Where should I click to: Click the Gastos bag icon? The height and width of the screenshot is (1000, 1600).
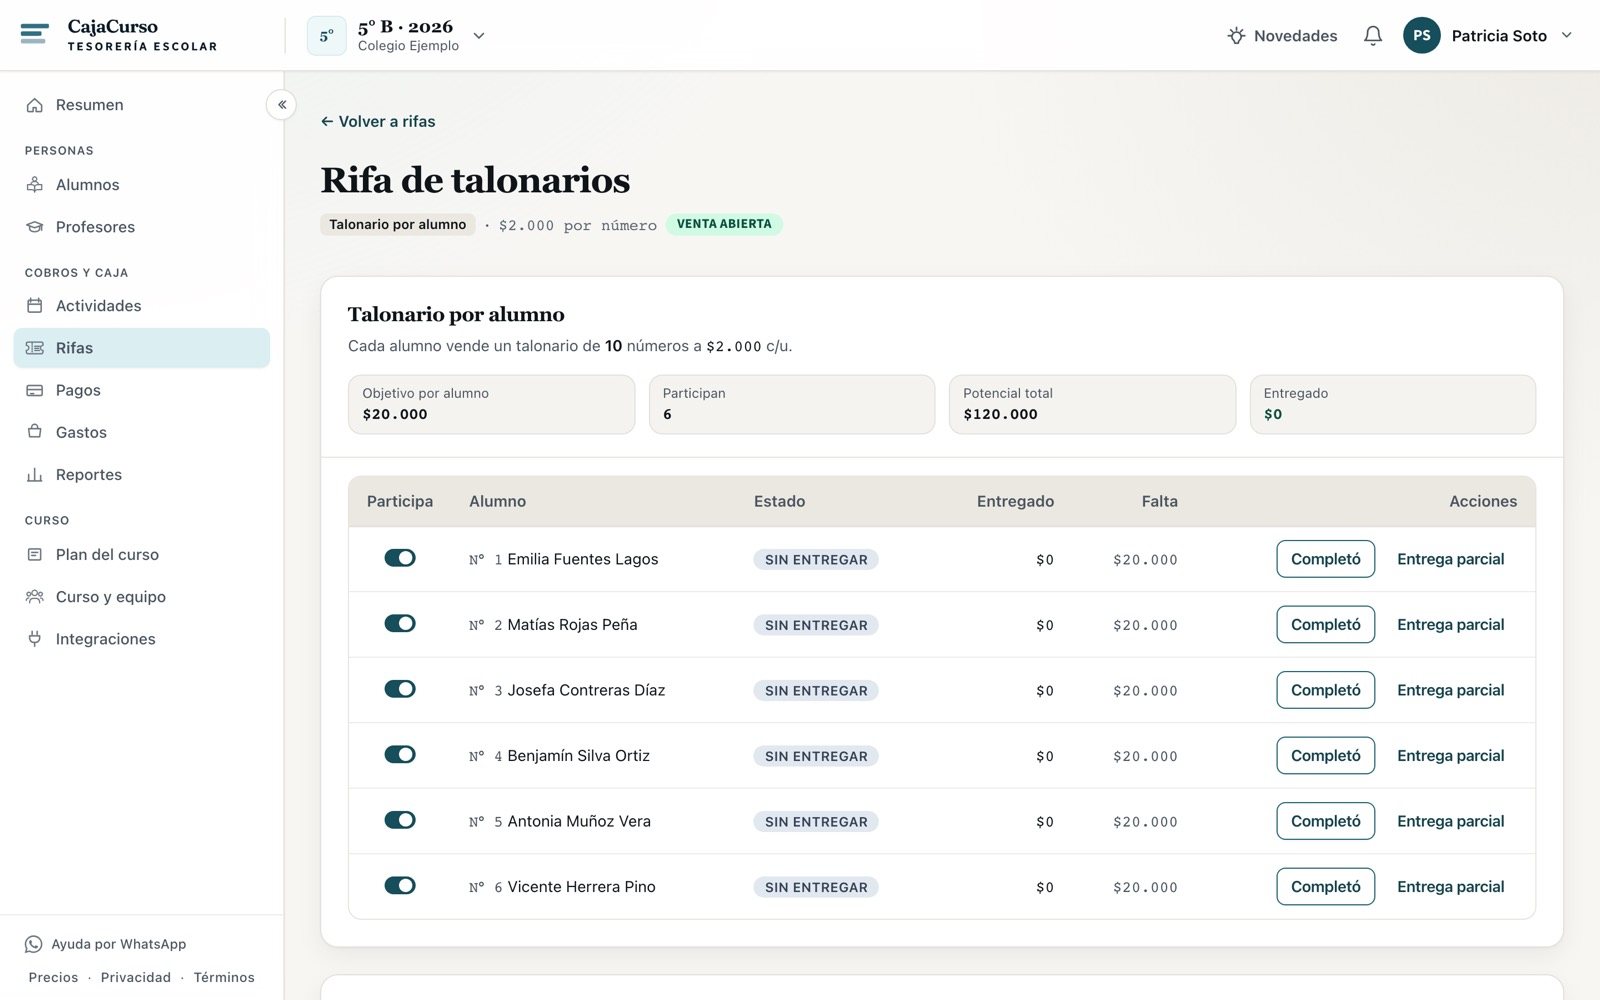point(35,432)
